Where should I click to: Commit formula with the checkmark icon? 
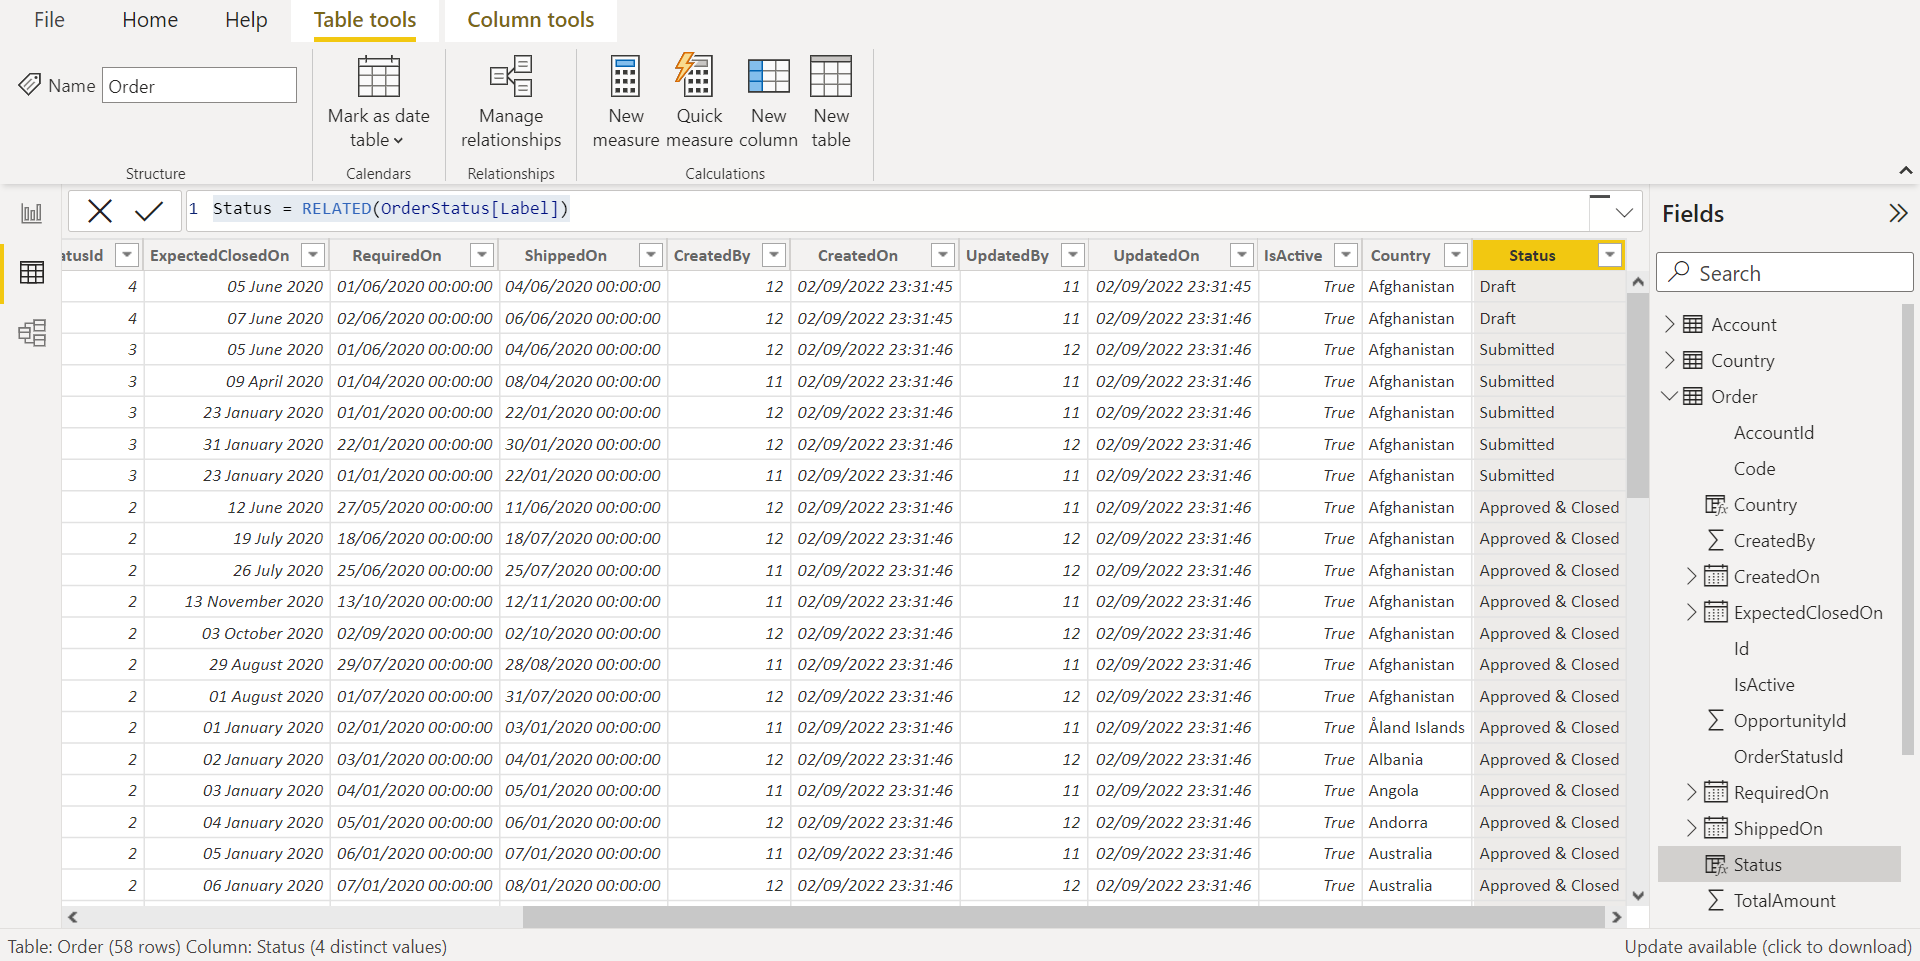[x=149, y=210]
